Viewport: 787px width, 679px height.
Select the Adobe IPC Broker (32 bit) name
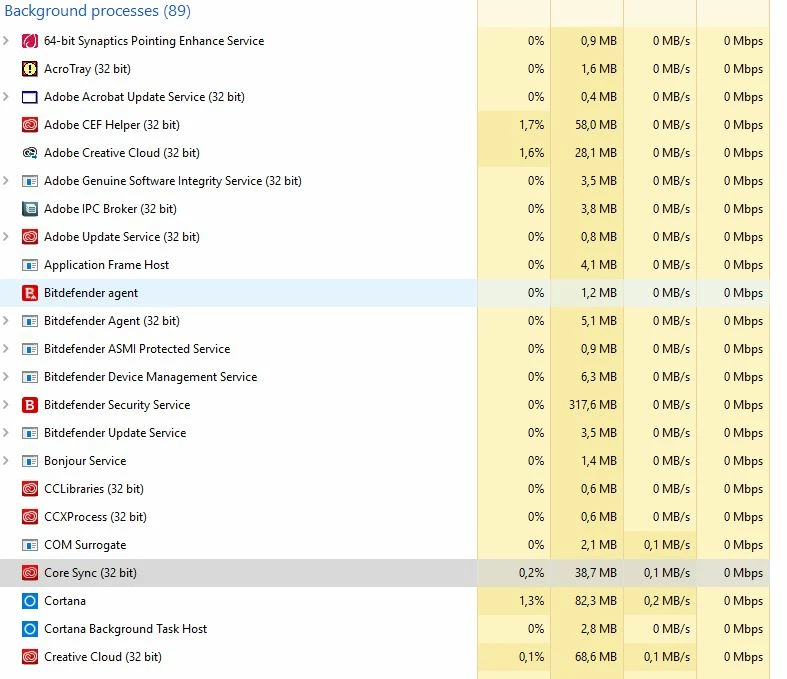click(x=110, y=209)
